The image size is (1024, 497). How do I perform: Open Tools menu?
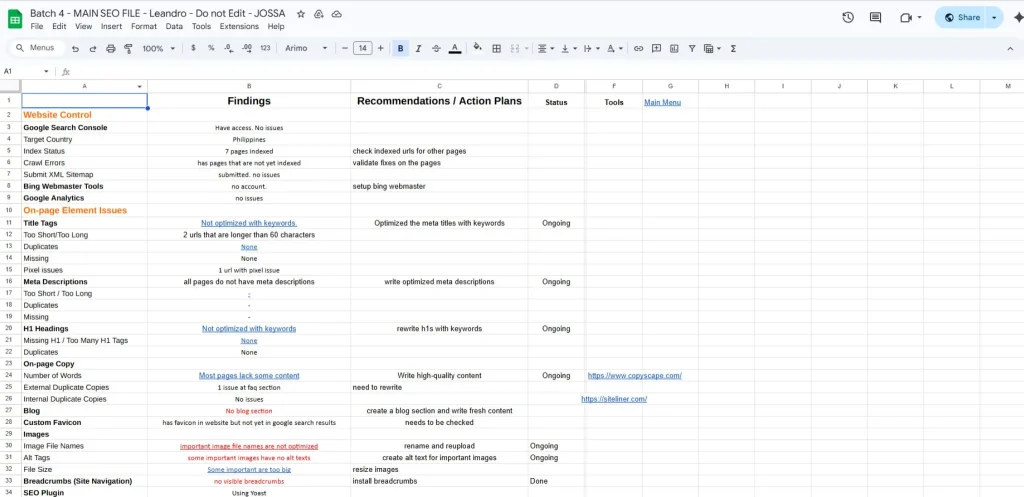201,27
